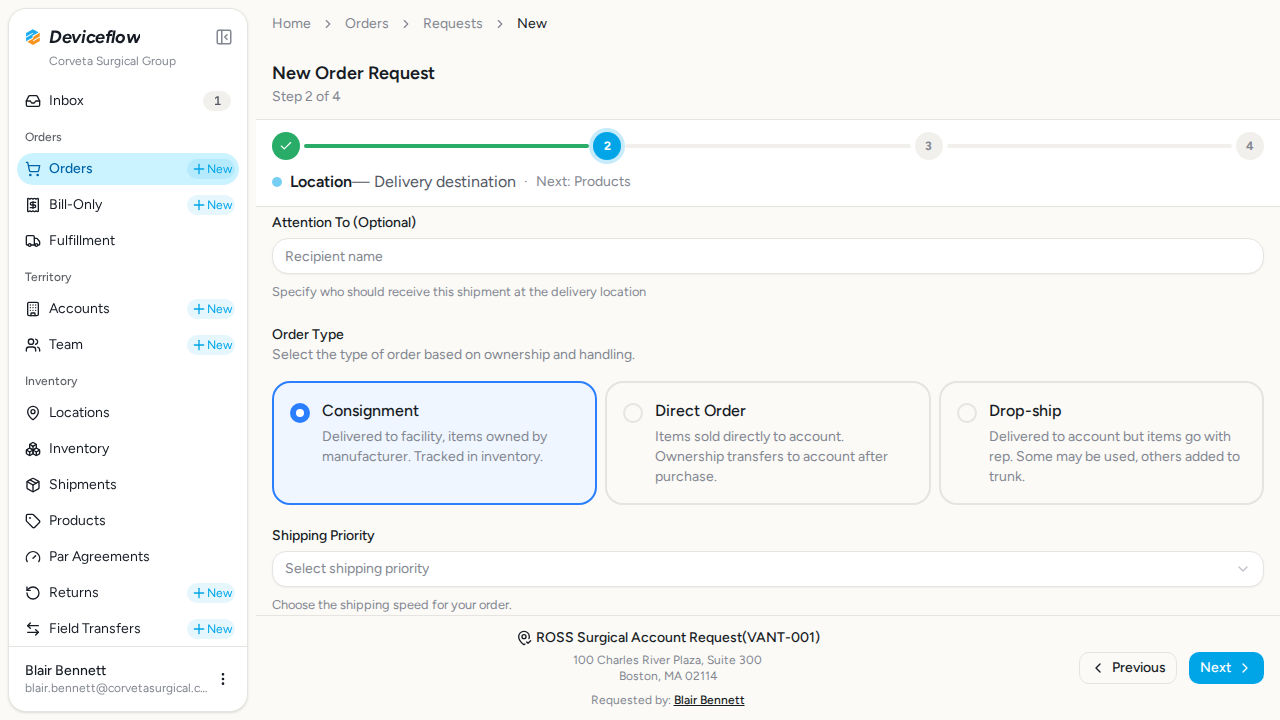This screenshot has height=720, width=1280.
Task: Follow the Blair Bennett requester link
Action: coord(709,700)
